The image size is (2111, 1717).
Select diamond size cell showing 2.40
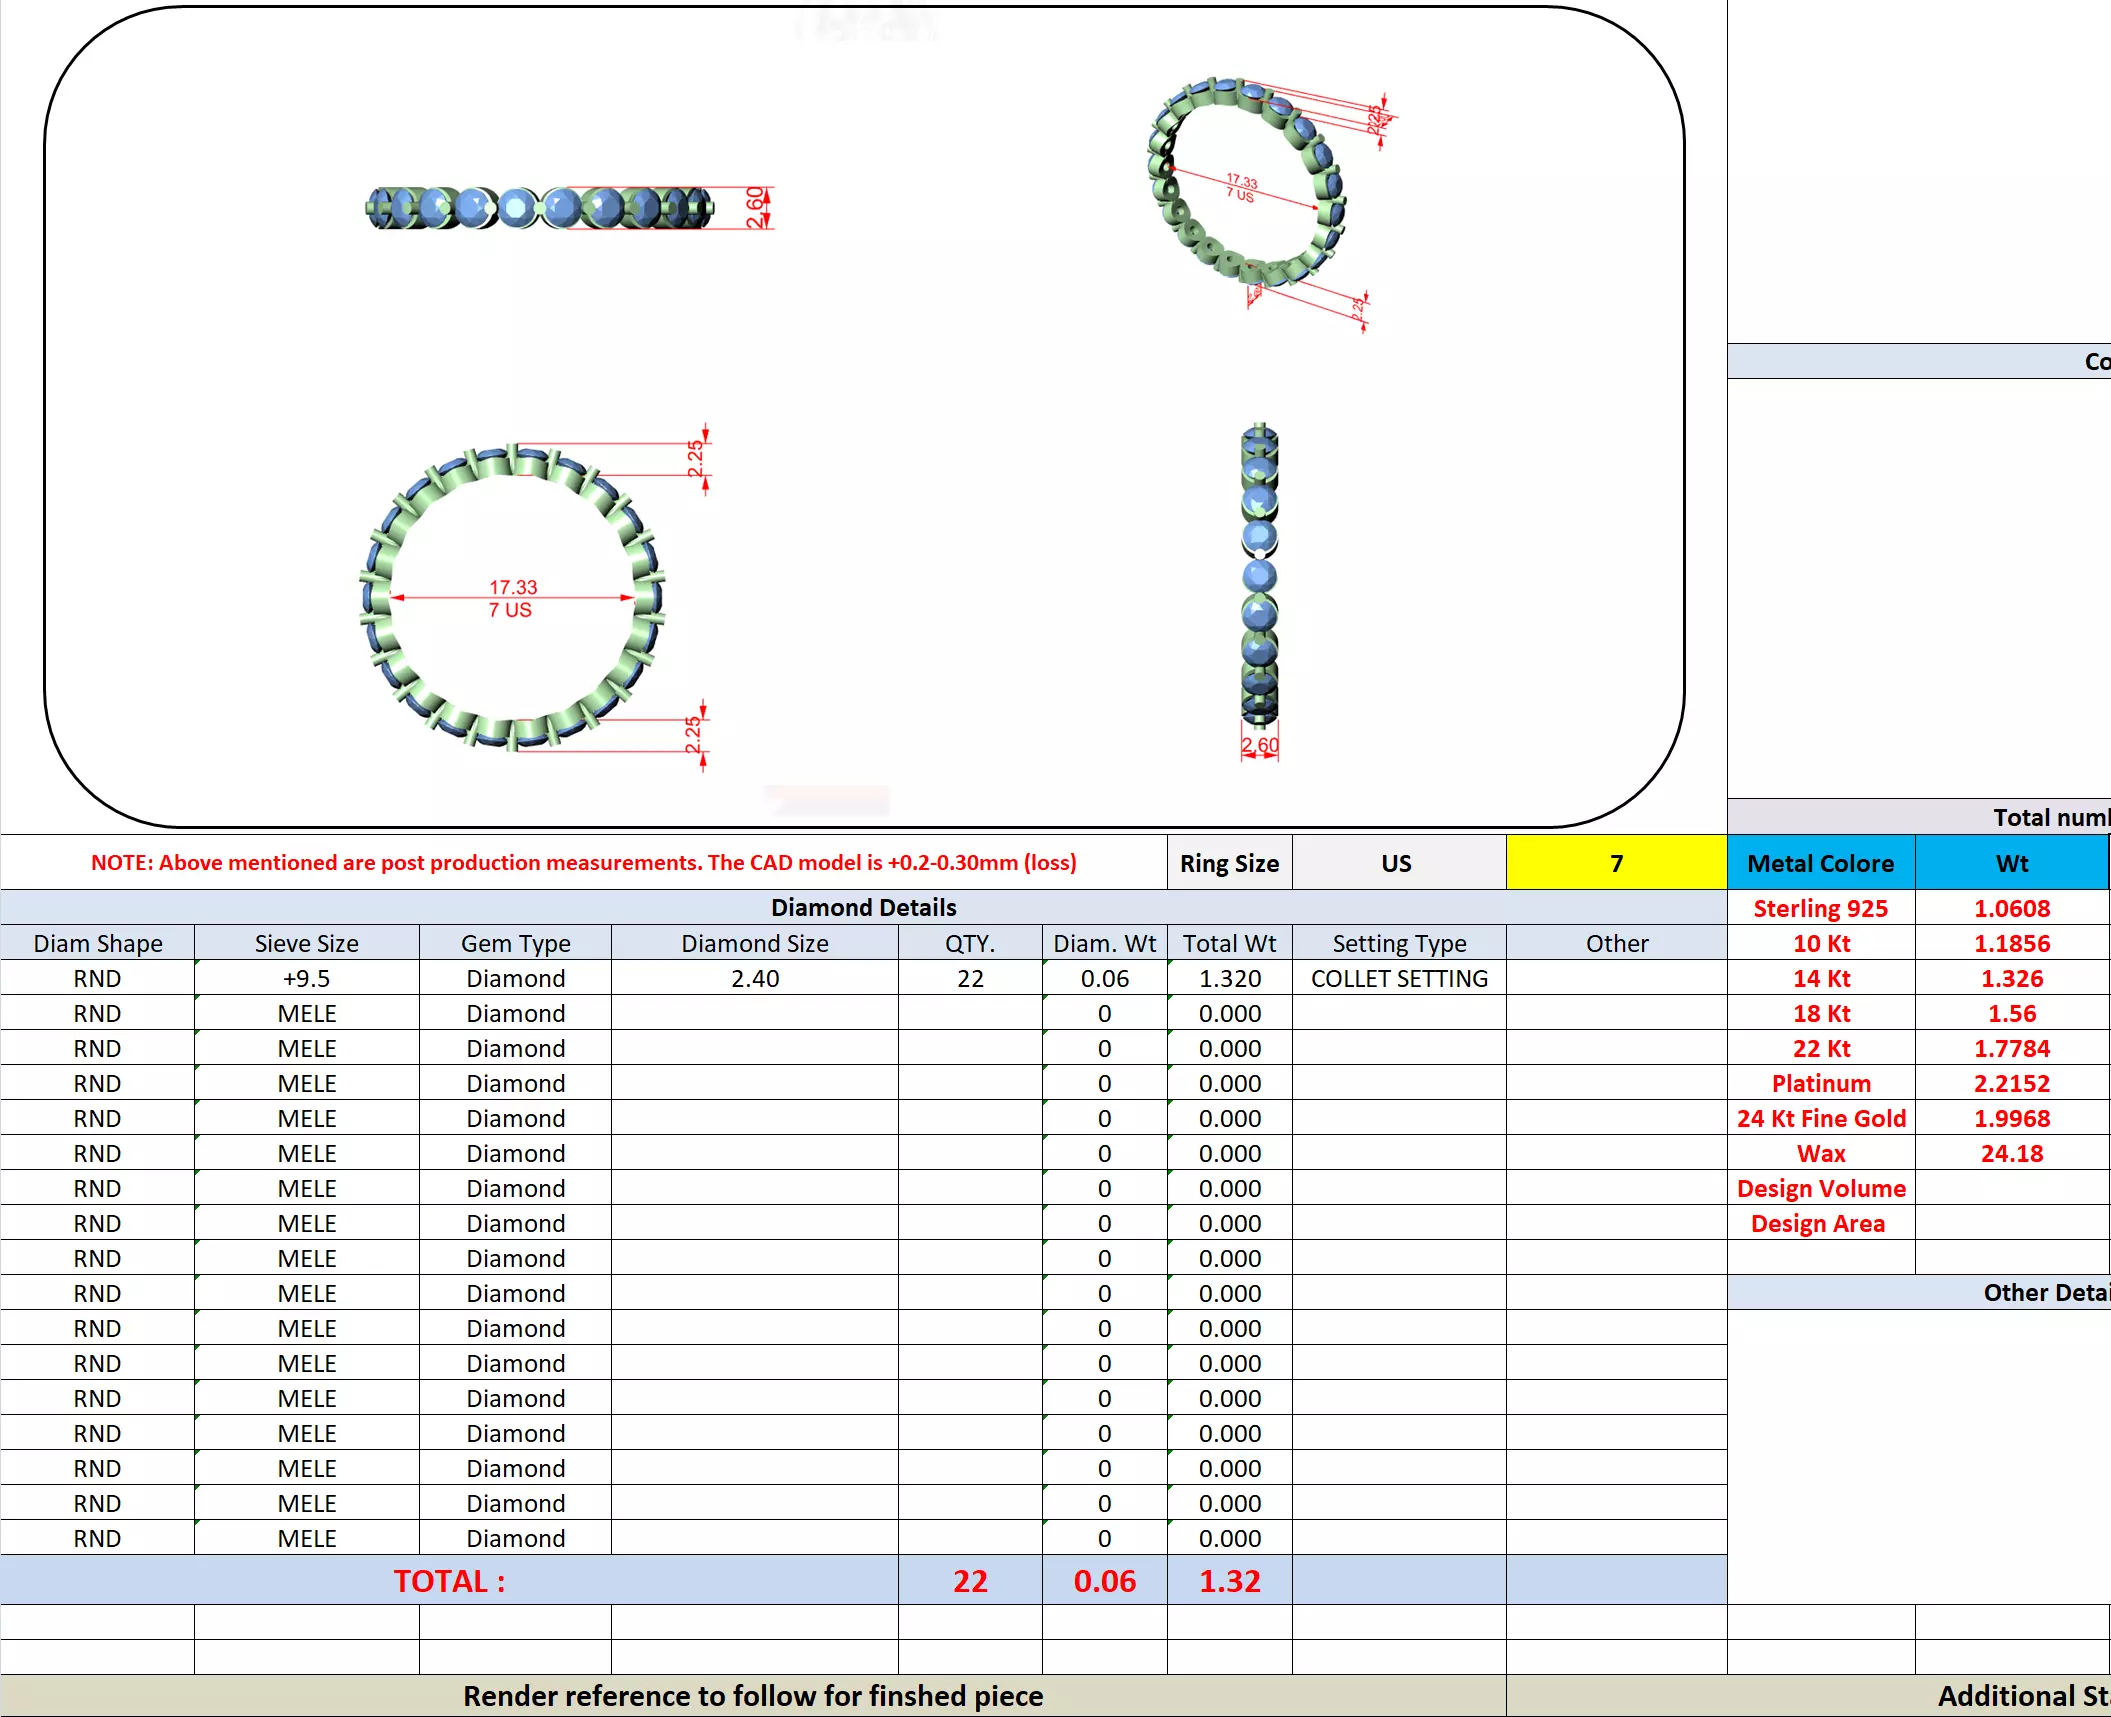pos(754,978)
